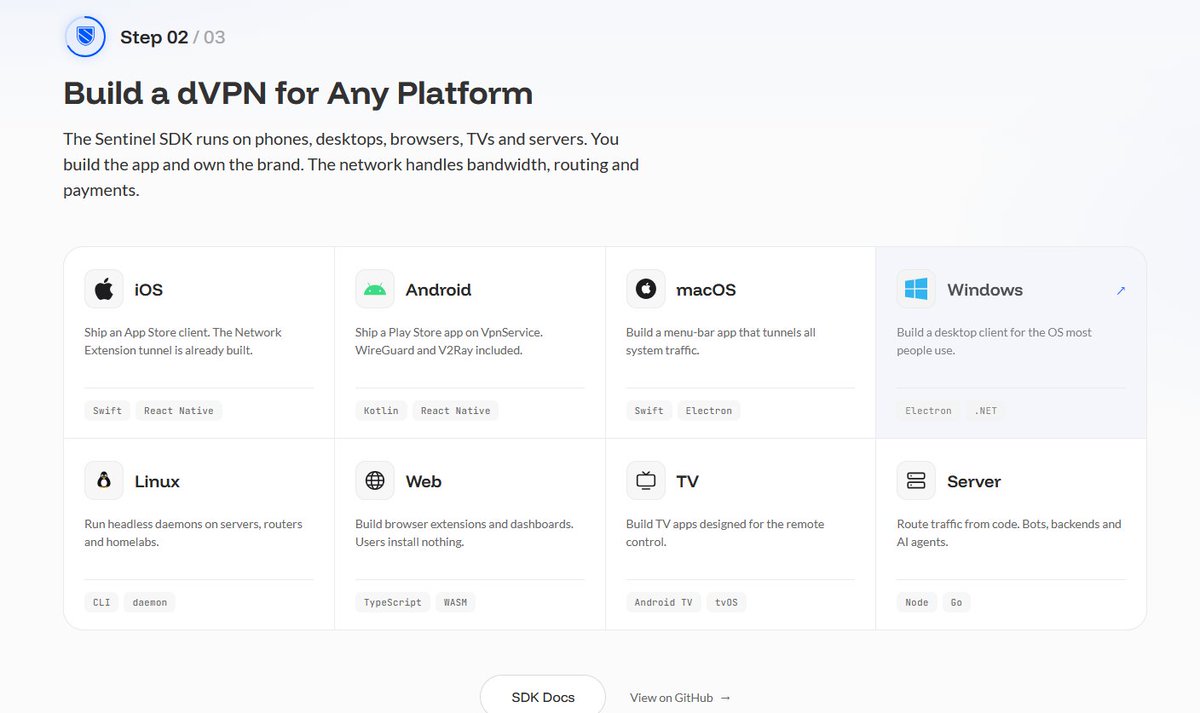The height and width of the screenshot is (713, 1200).
Task: Open the Linux platform title
Action: 157,482
